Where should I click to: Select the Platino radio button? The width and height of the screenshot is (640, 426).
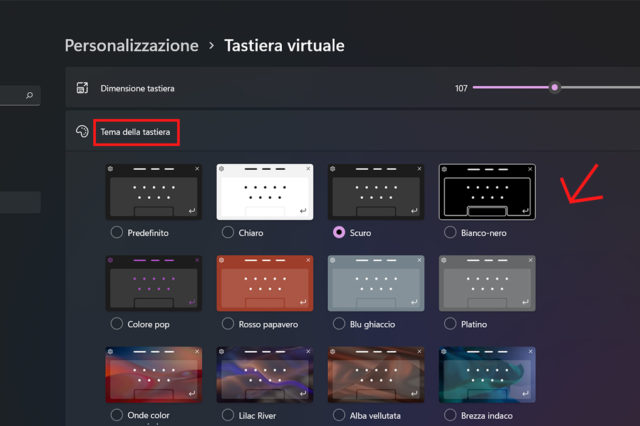pos(450,324)
